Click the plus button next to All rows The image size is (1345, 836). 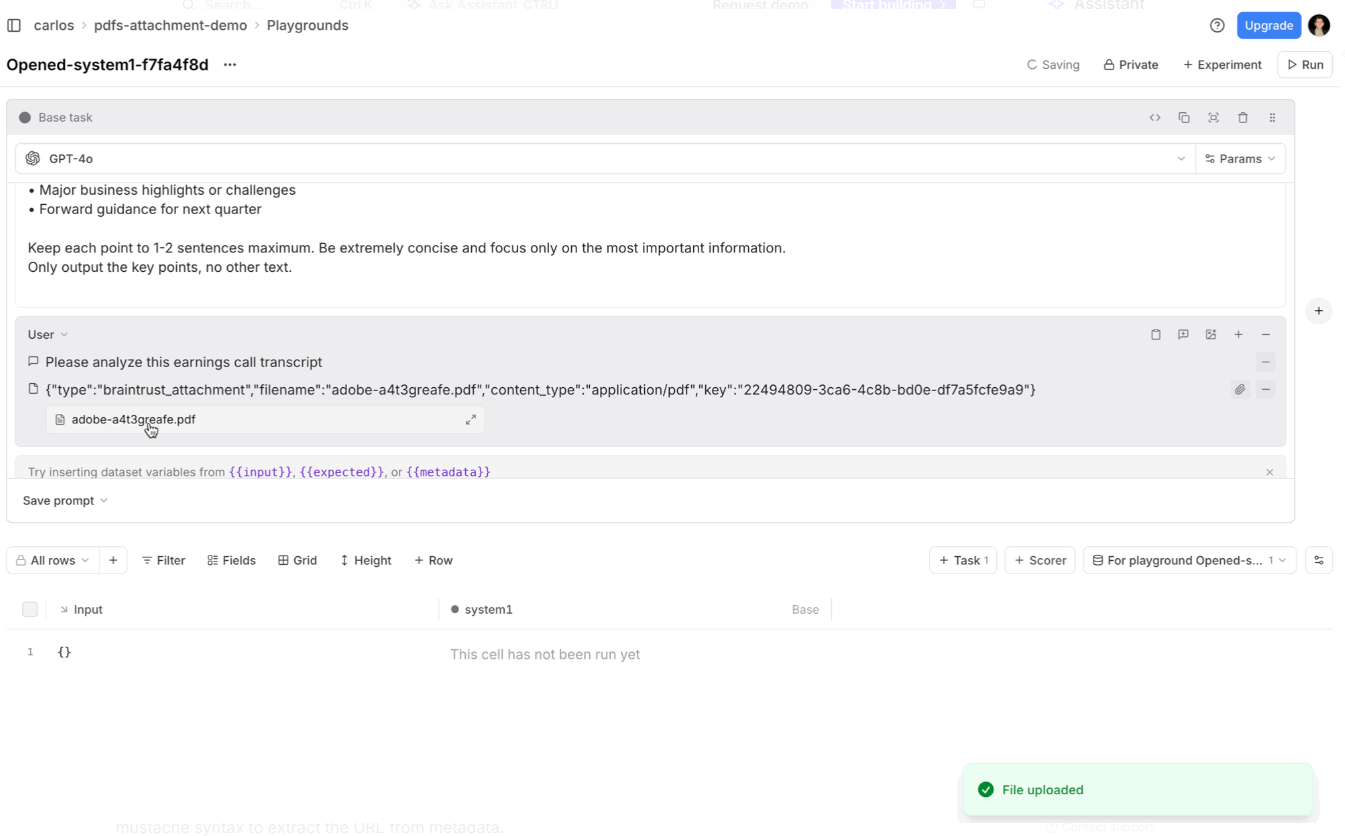coord(113,561)
